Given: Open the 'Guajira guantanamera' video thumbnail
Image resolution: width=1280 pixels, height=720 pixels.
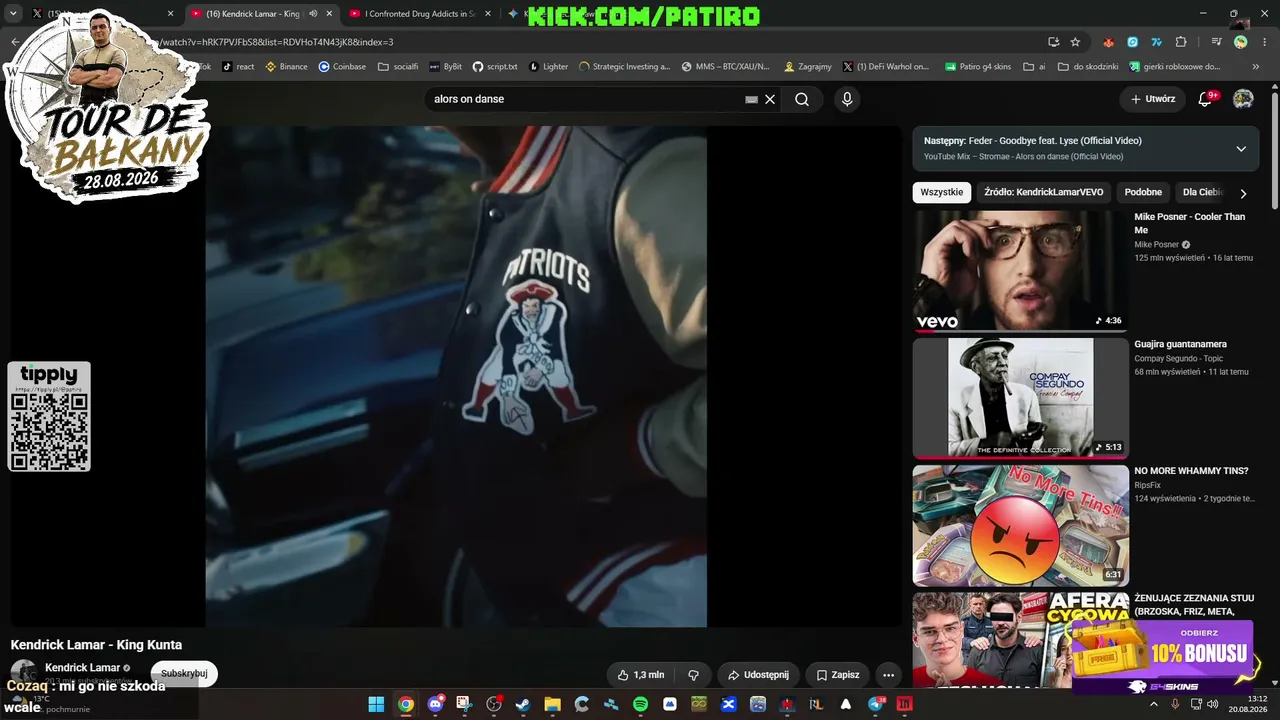Looking at the screenshot, I should click(1020, 398).
